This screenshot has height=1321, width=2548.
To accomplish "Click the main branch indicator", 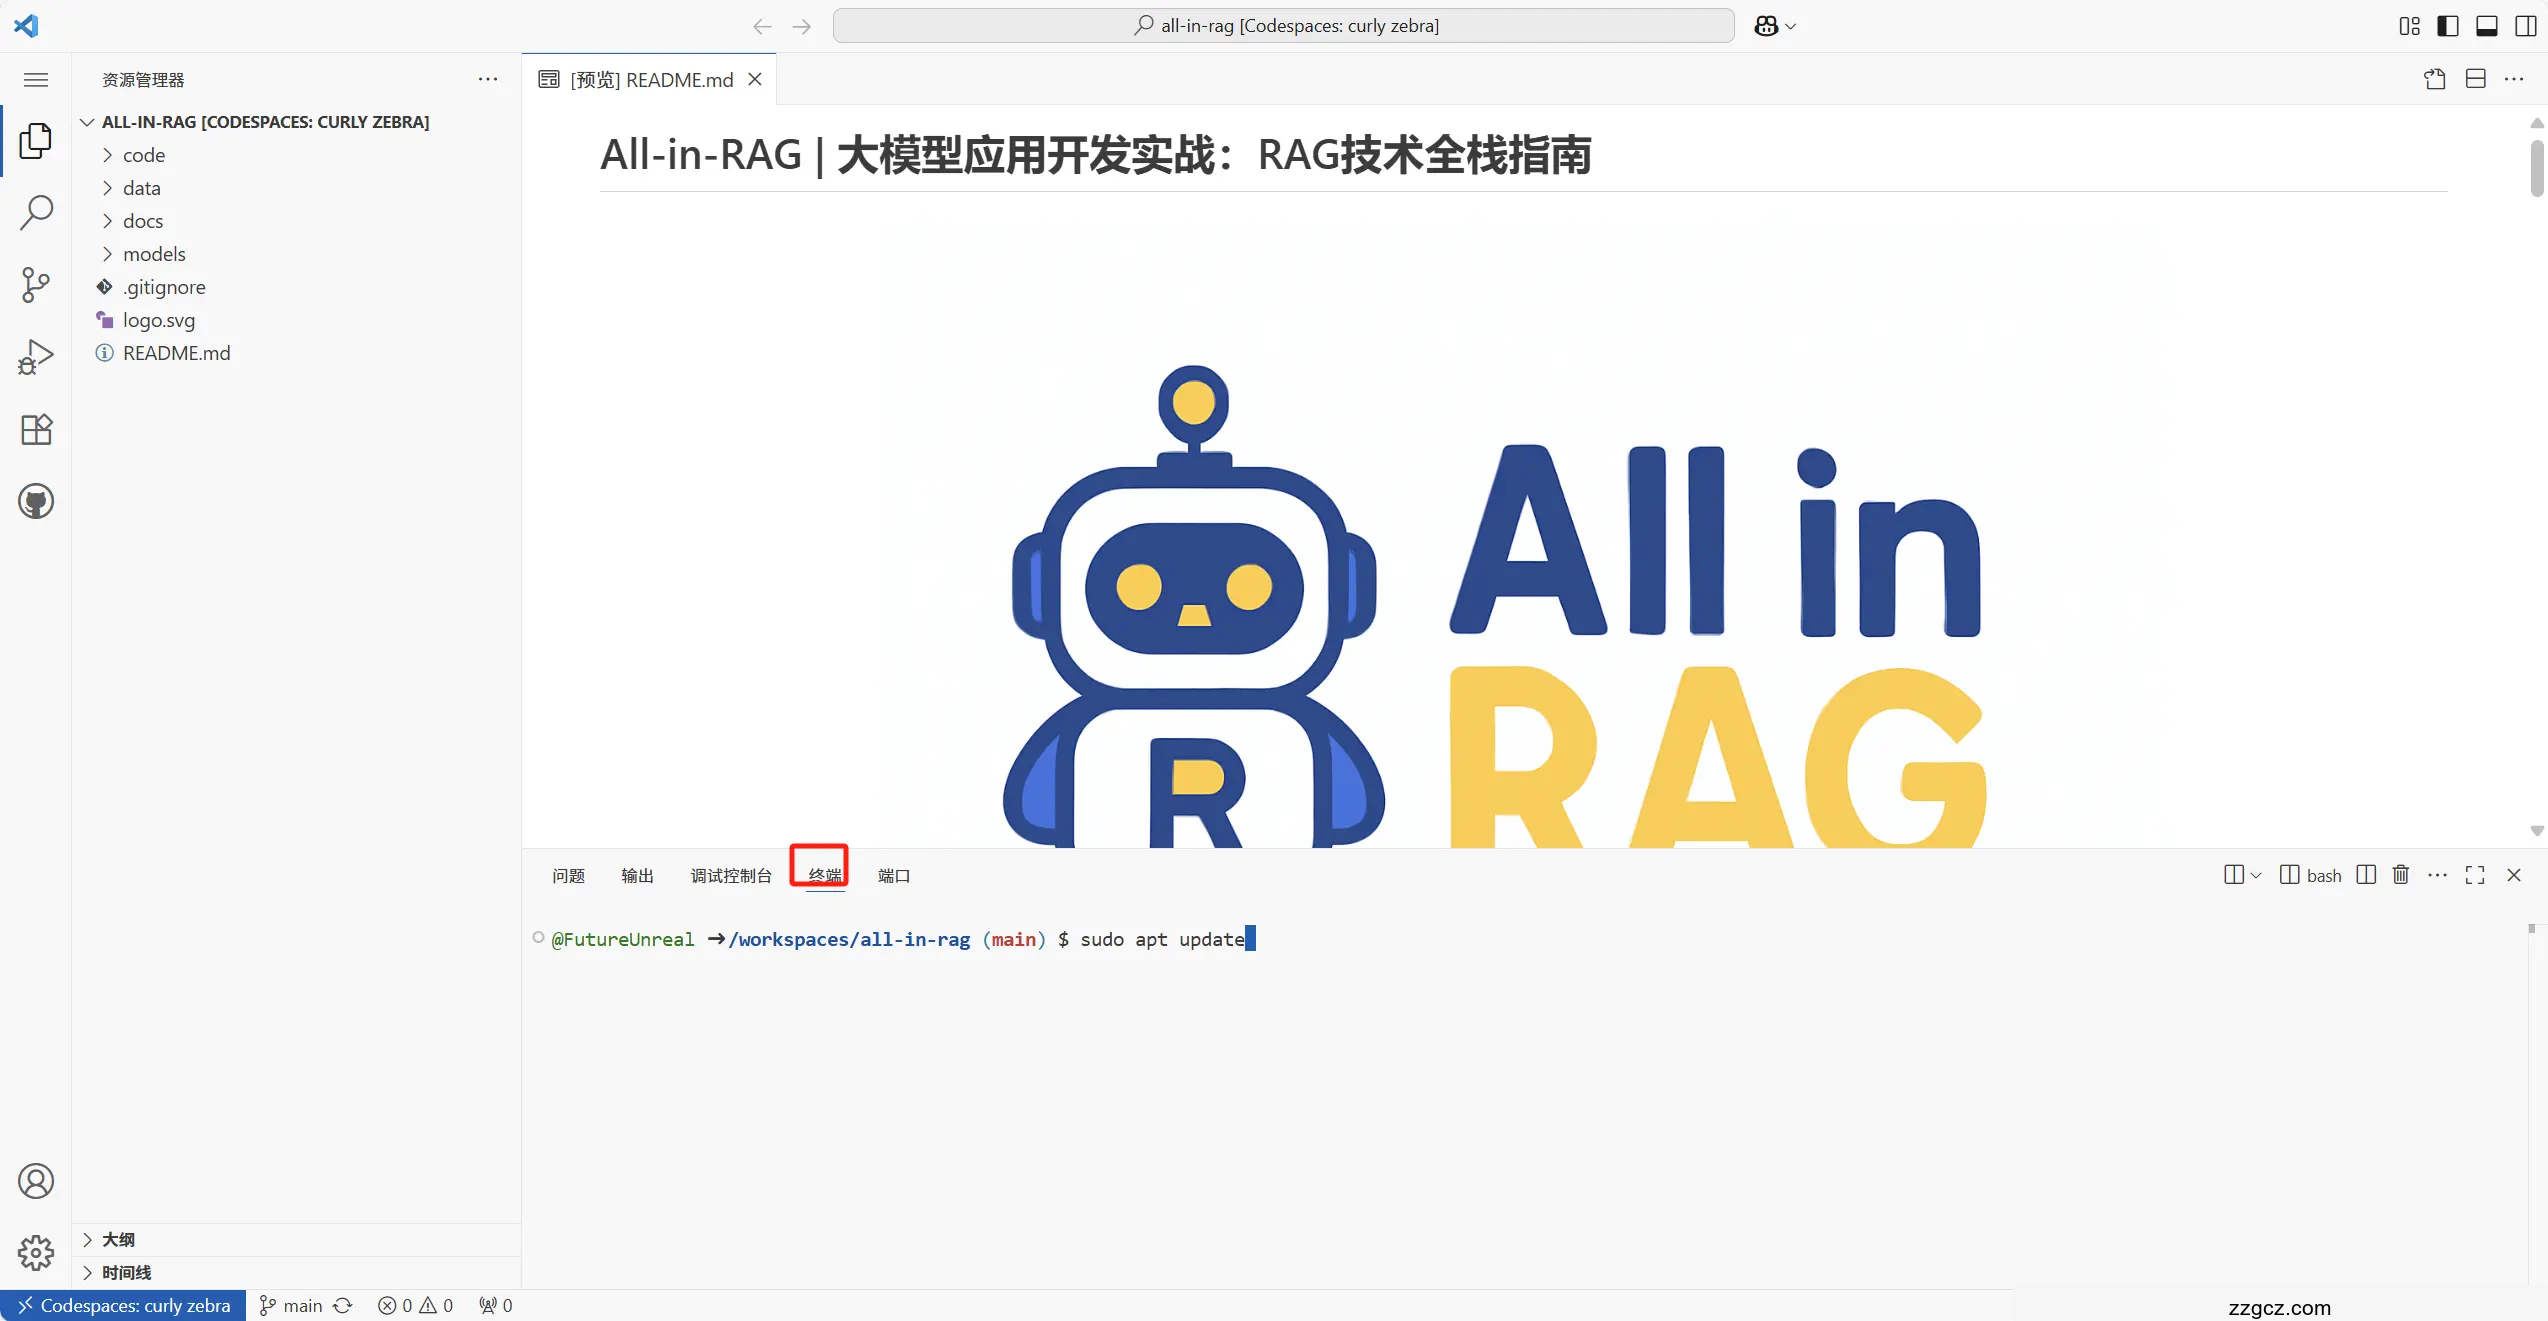I will (289, 1305).
